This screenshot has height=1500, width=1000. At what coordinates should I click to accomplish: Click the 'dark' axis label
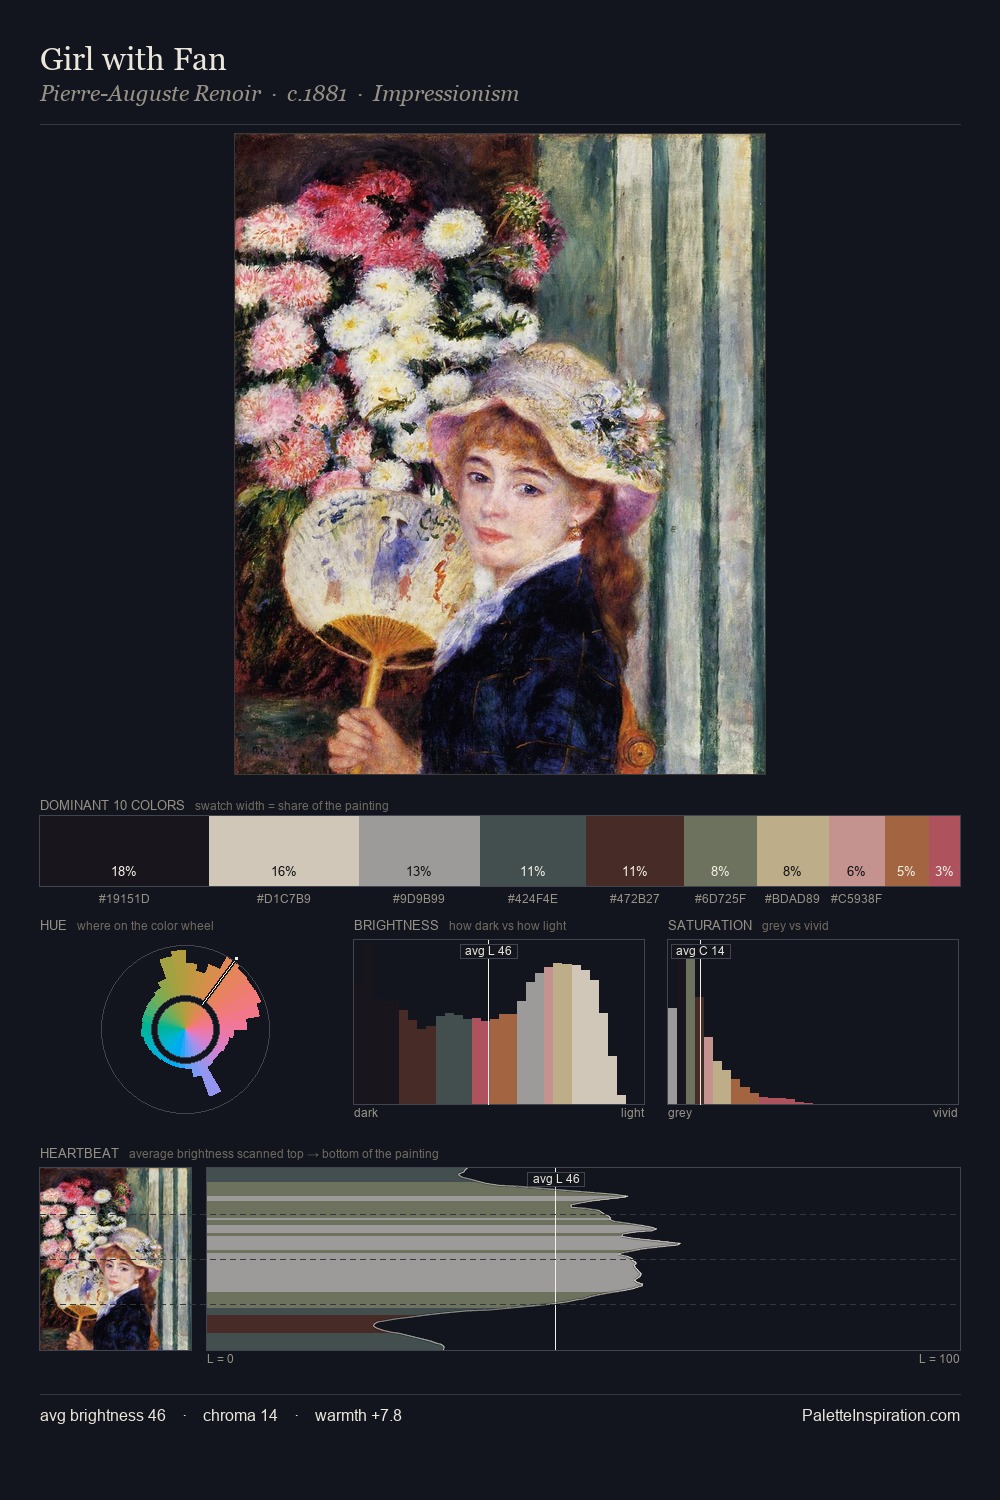point(366,1113)
